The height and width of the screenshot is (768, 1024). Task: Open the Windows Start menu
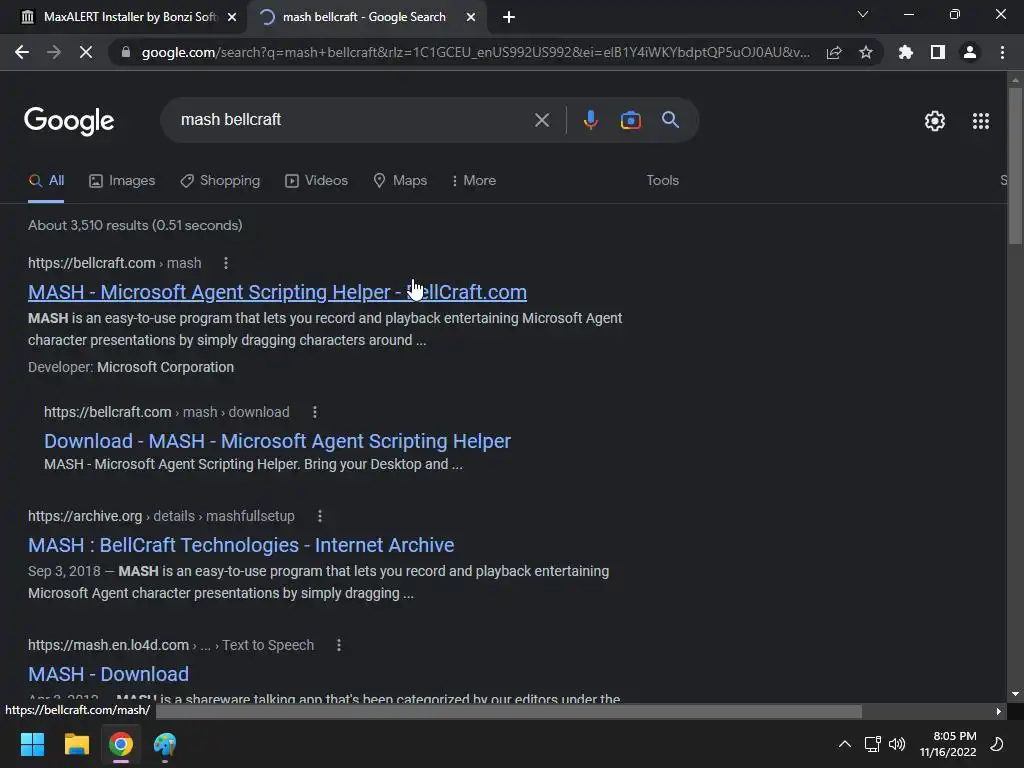point(32,744)
